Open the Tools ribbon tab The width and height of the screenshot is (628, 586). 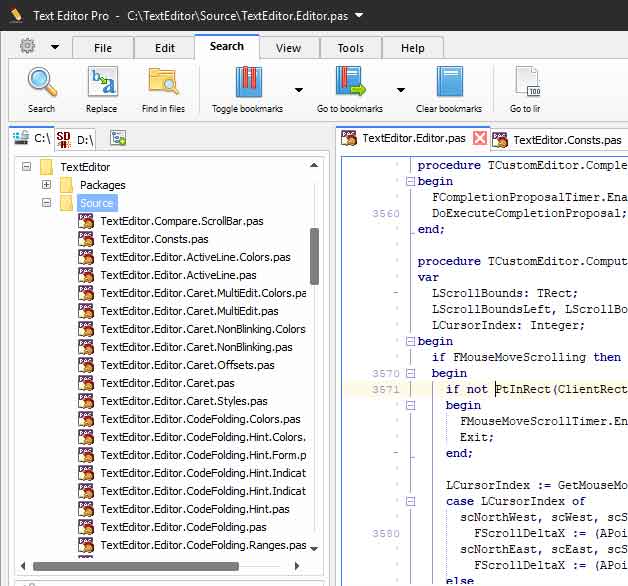tap(350, 48)
